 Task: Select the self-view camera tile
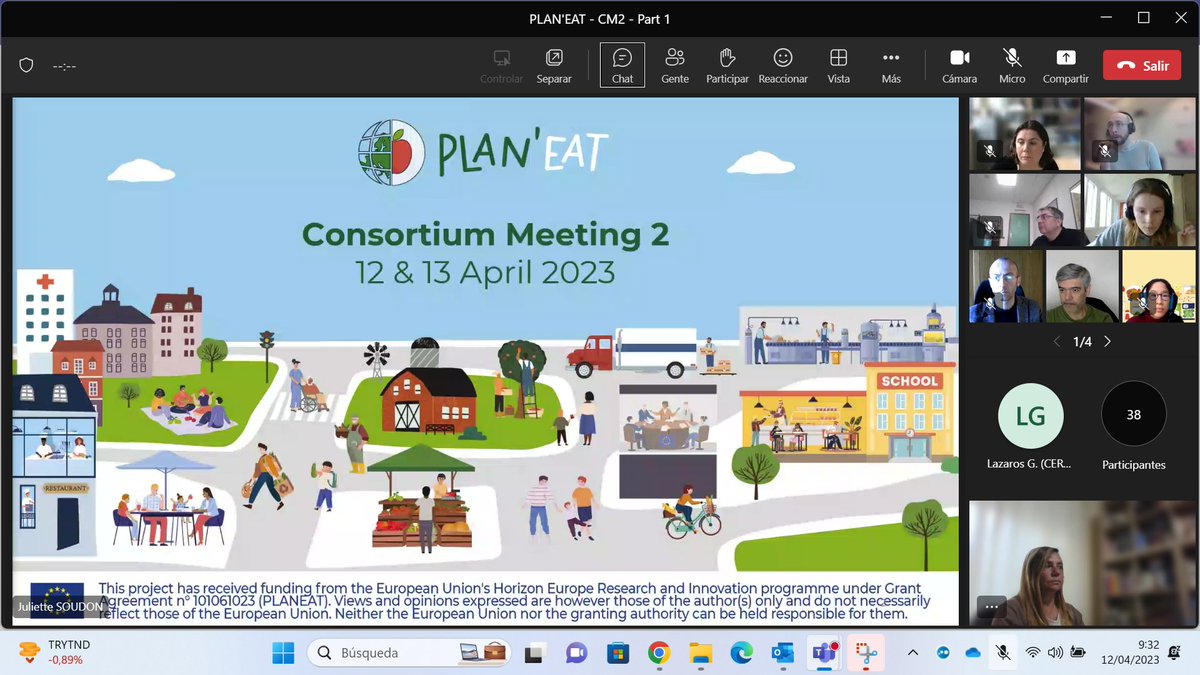tap(1083, 563)
